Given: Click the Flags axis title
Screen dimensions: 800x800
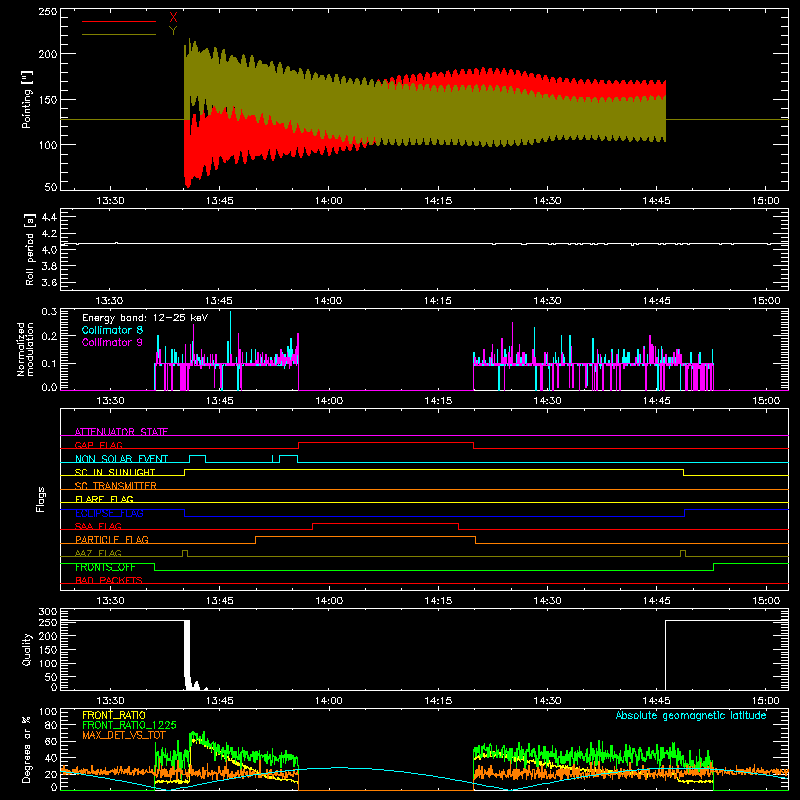Looking at the screenshot, I should (41, 499).
